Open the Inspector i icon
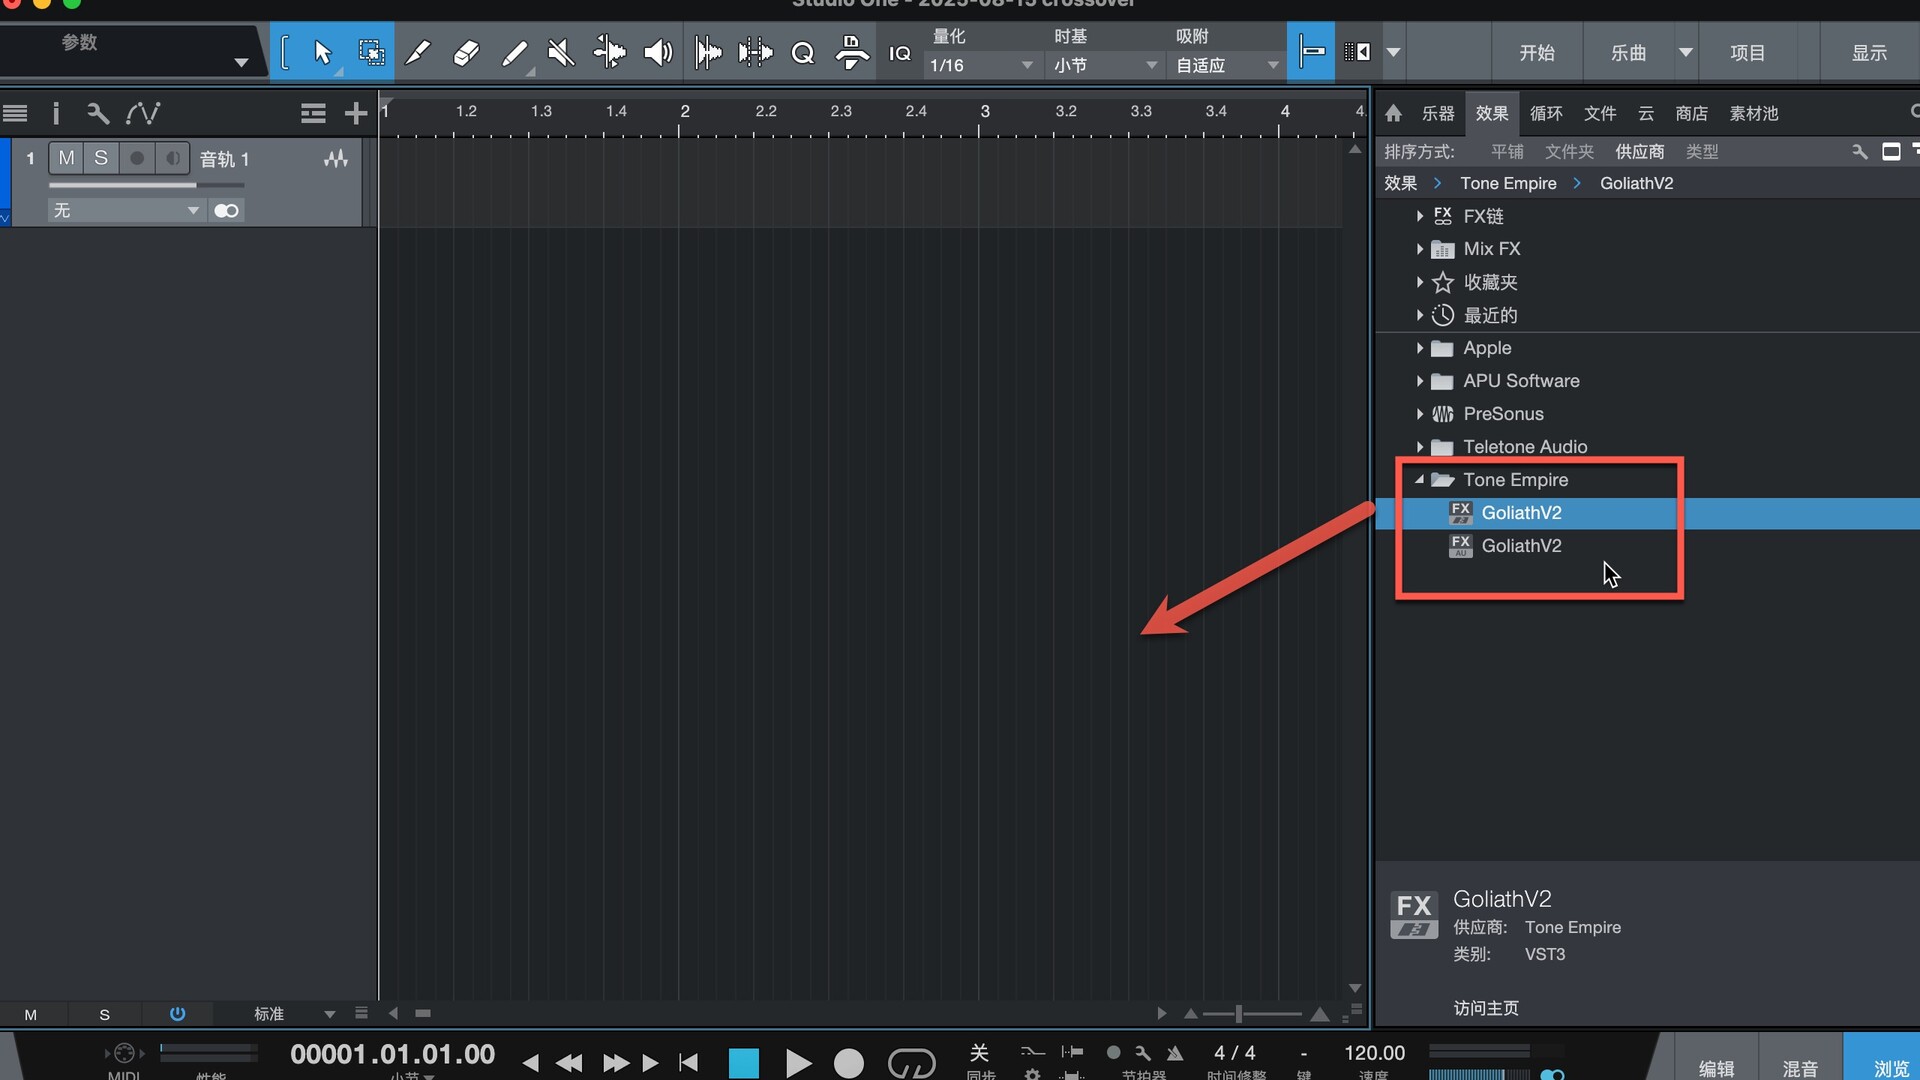 (x=56, y=113)
